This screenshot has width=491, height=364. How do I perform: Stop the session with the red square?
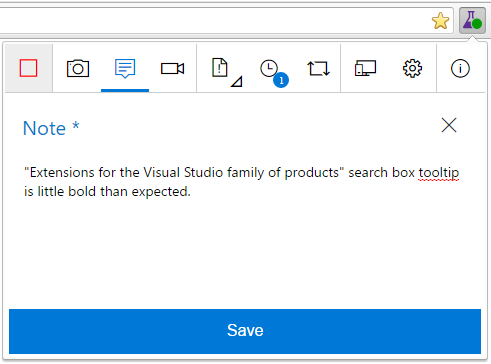[28, 68]
